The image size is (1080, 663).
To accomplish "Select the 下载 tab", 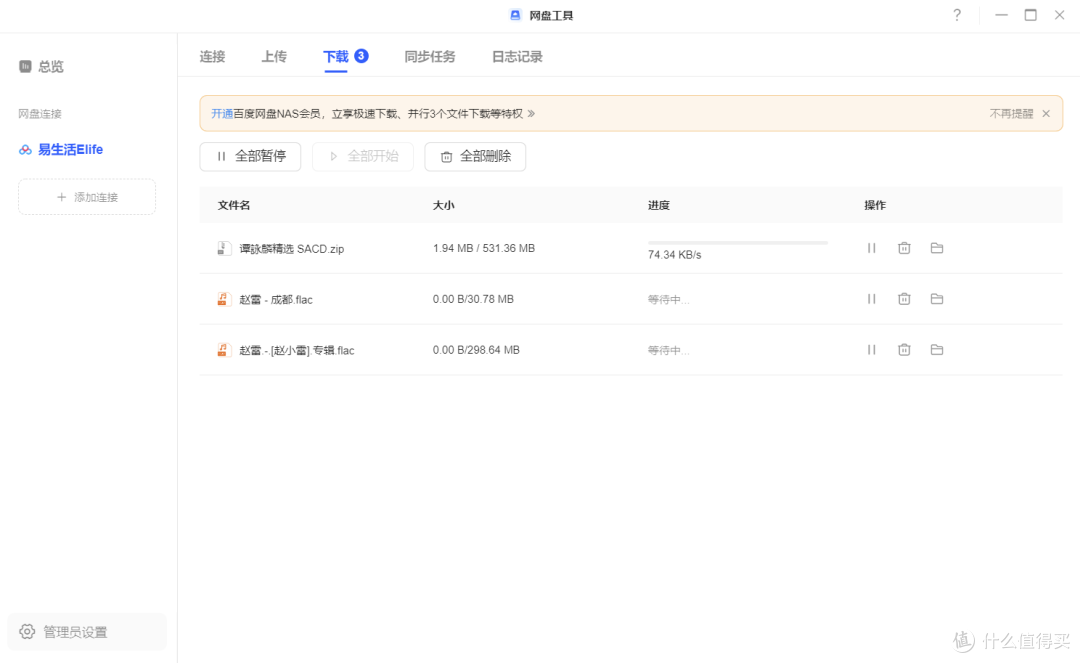I will pos(336,56).
